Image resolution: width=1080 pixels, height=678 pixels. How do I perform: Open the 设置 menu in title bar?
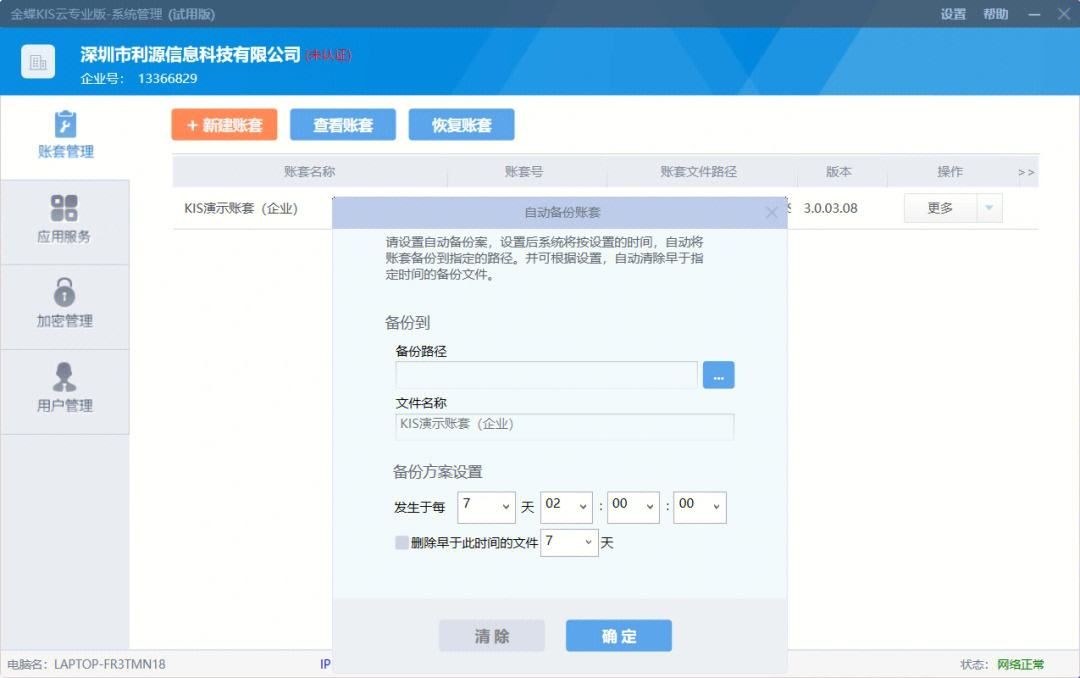[x=953, y=14]
